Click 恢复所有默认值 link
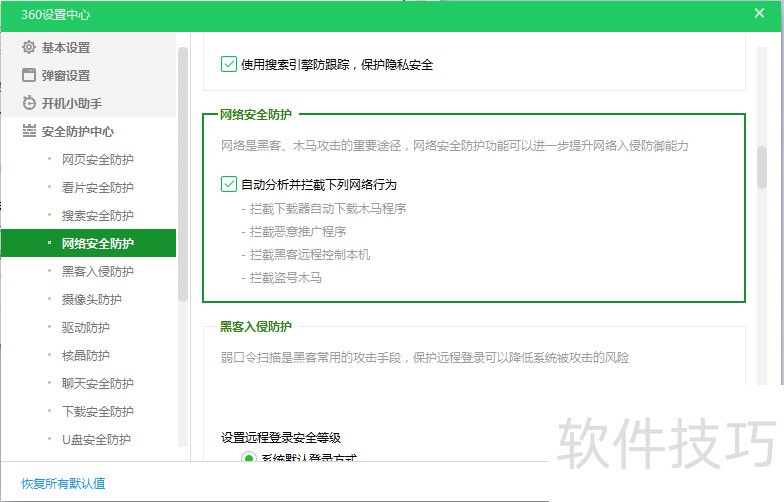This screenshot has height=502, width=784. tap(63, 484)
